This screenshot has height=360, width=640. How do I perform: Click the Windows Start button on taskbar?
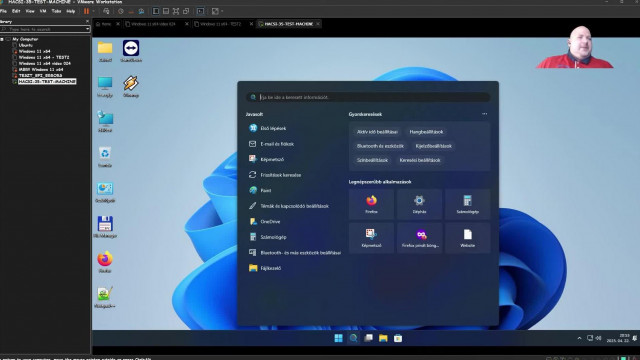click(x=338, y=338)
